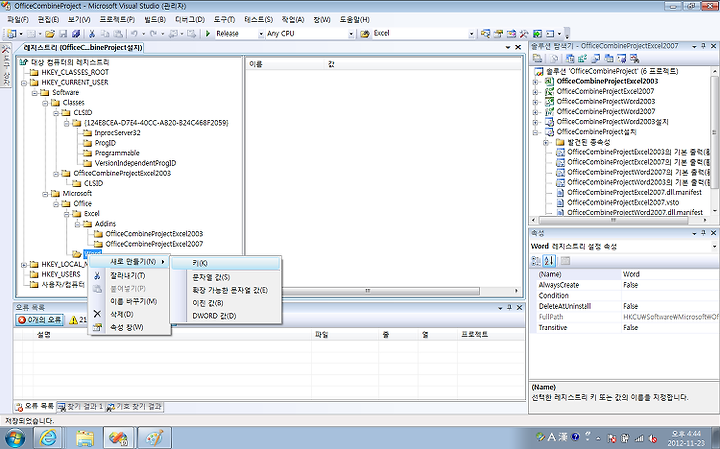The image size is (720, 449).
Task: Open the 빌드(B) menu
Action: 155,19
